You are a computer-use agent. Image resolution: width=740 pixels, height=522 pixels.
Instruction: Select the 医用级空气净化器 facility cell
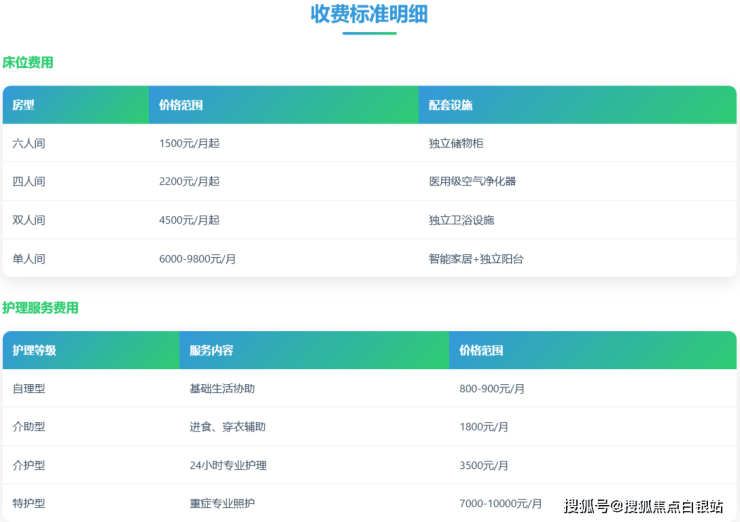pyautogui.click(x=472, y=182)
